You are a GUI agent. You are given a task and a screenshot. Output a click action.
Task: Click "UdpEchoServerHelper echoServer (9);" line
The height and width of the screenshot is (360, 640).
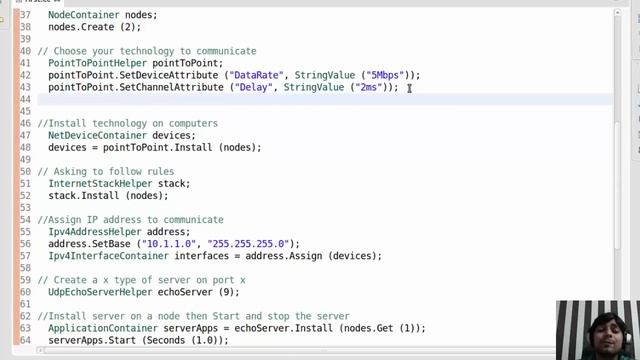(x=144, y=292)
